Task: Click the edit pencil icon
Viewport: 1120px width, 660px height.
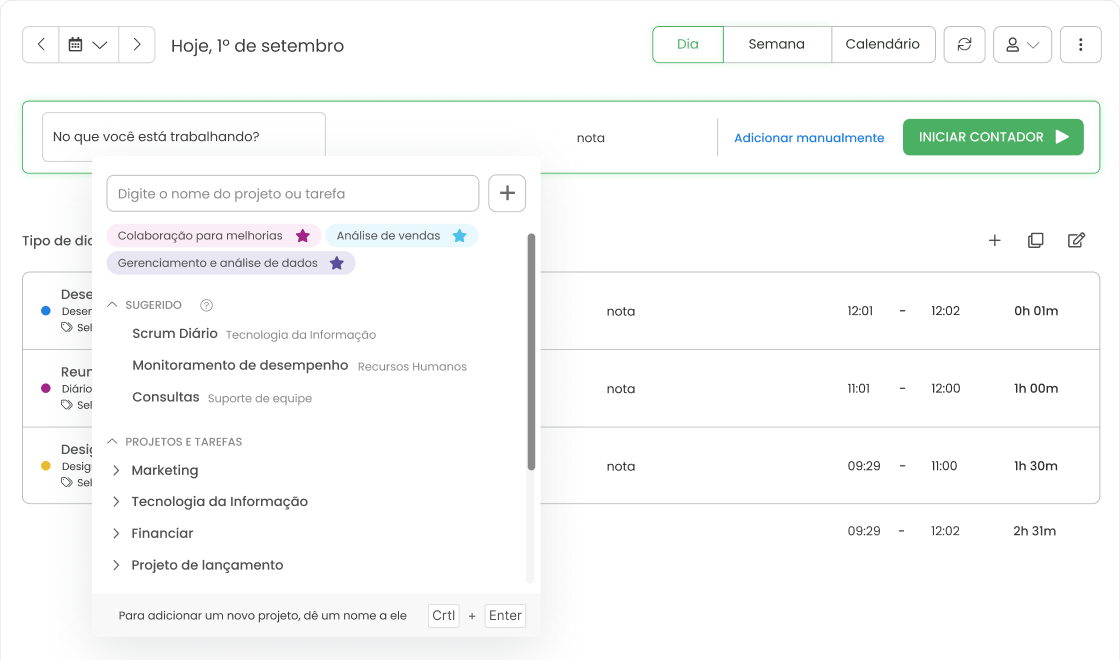Action: (1076, 240)
